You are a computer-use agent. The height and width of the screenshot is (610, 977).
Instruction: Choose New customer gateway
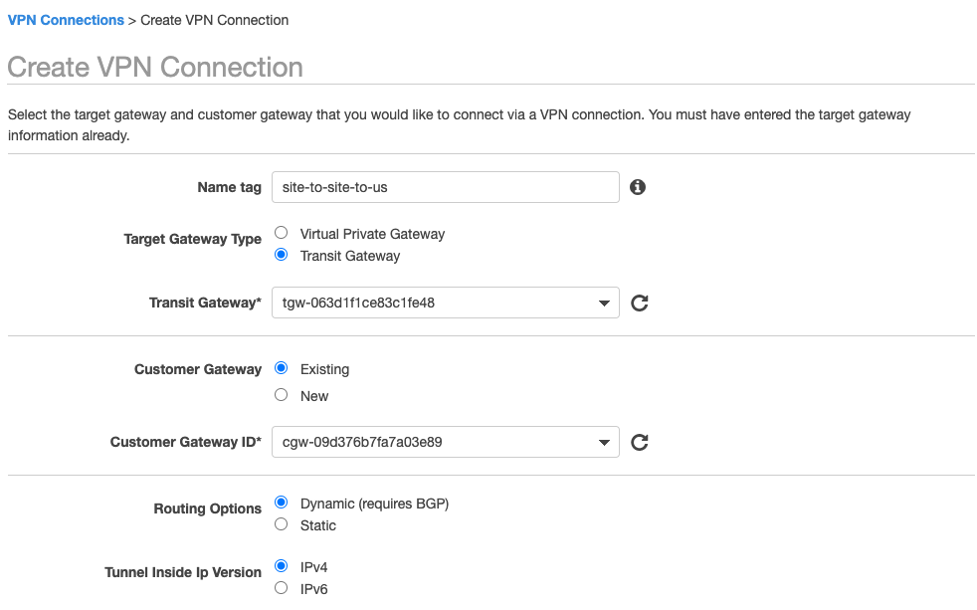(x=281, y=395)
